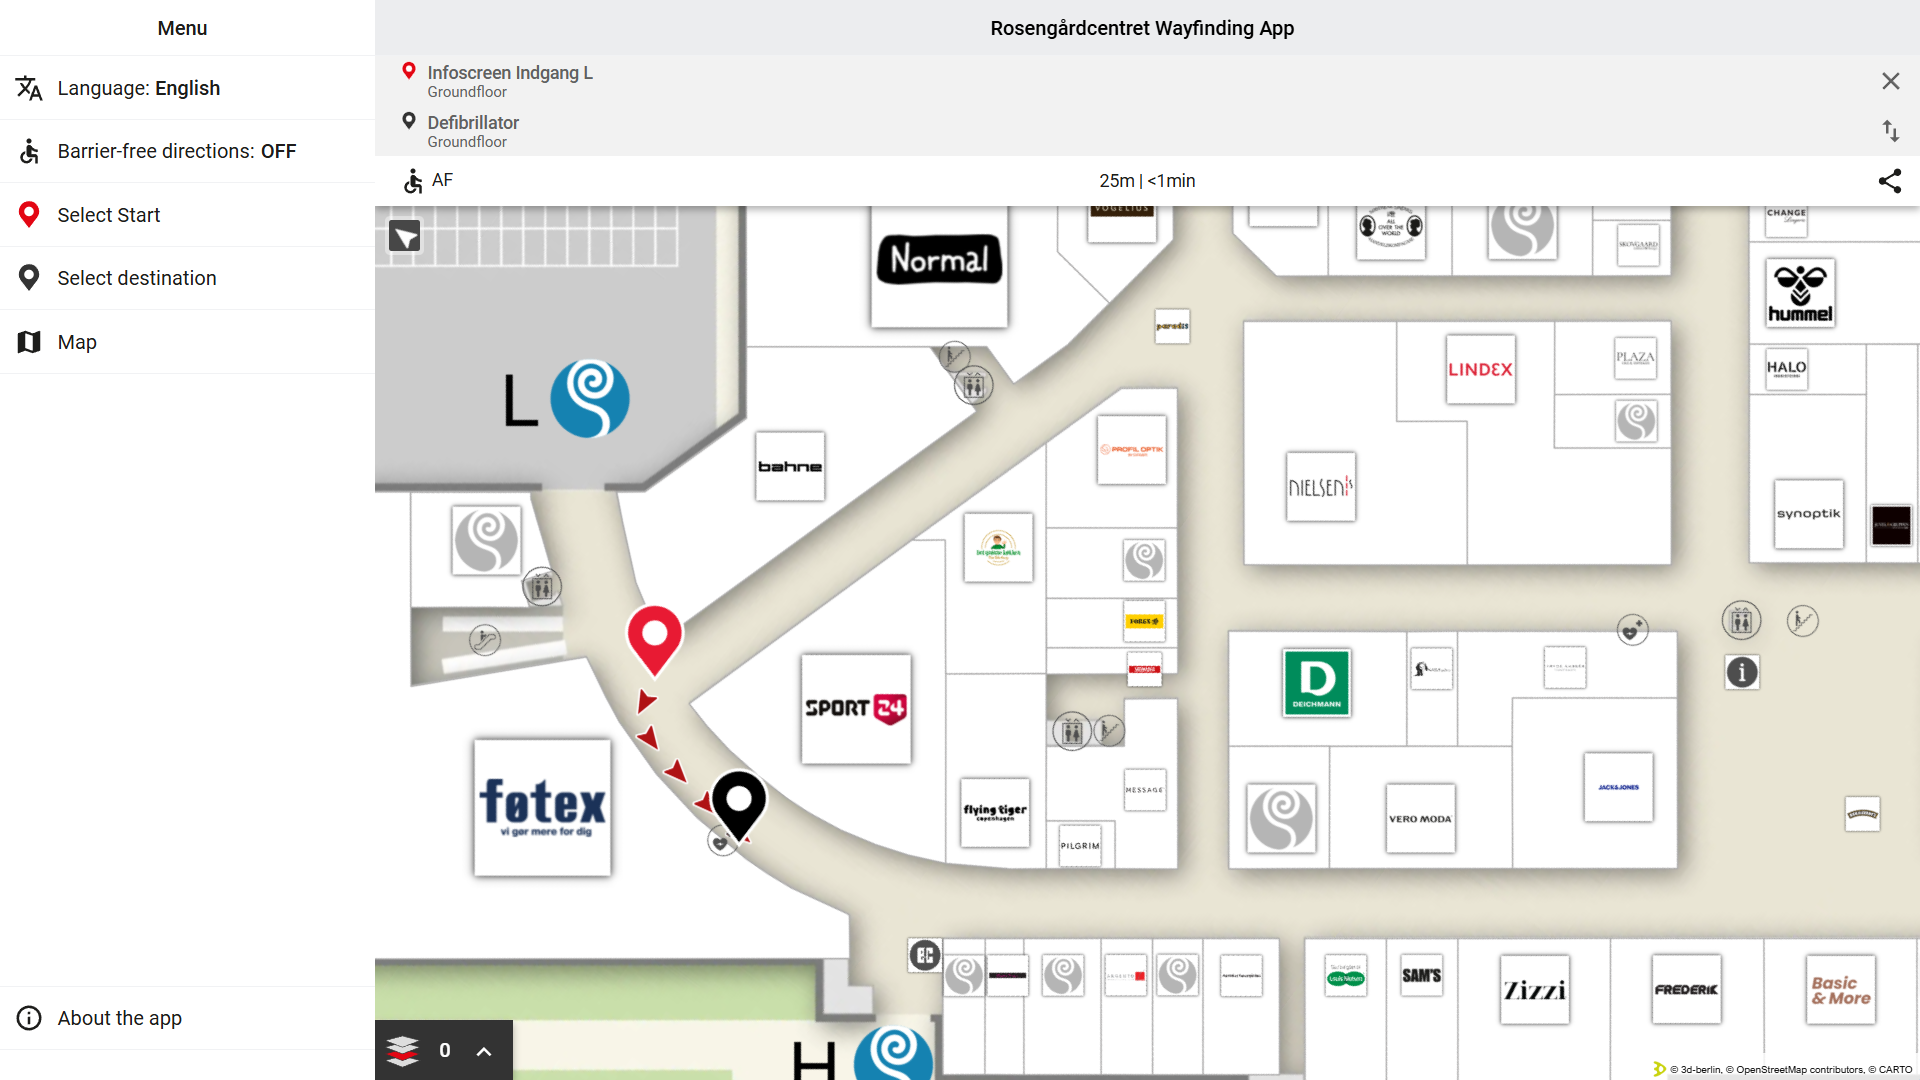Viewport: 1920px width, 1080px height.
Task: Select the Deichmann store logo
Action: tap(1316, 683)
